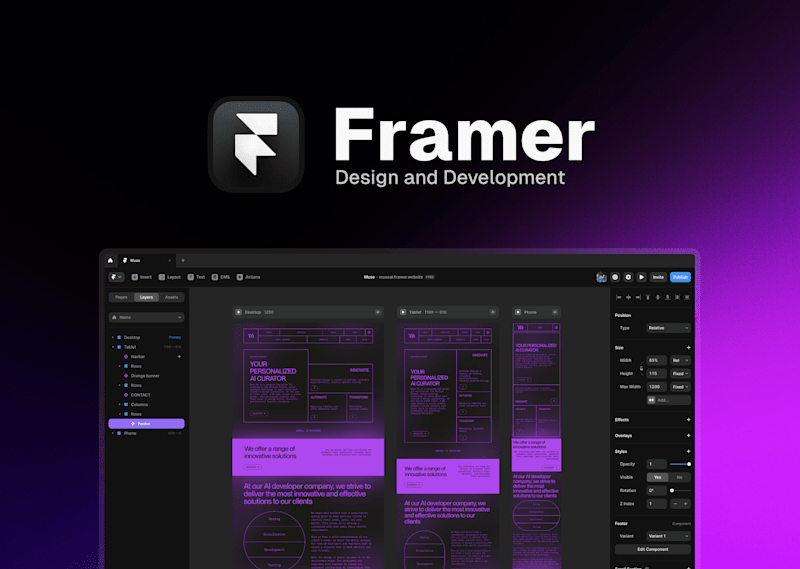Open the Max Width Fixed dropdown
800x569 pixels.
click(681, 387)
